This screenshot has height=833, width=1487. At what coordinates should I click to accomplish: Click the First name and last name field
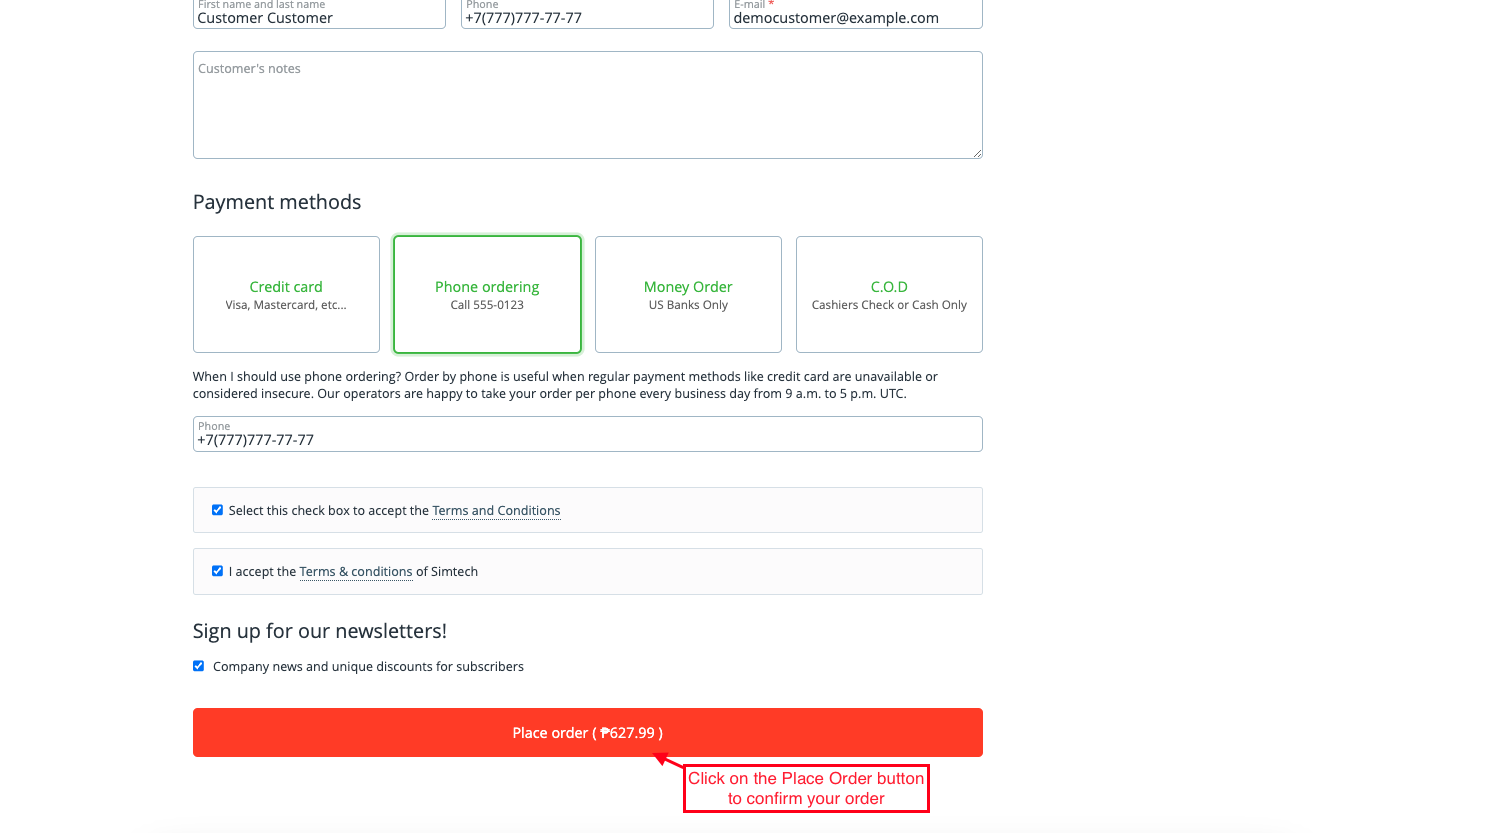[318, 17]
